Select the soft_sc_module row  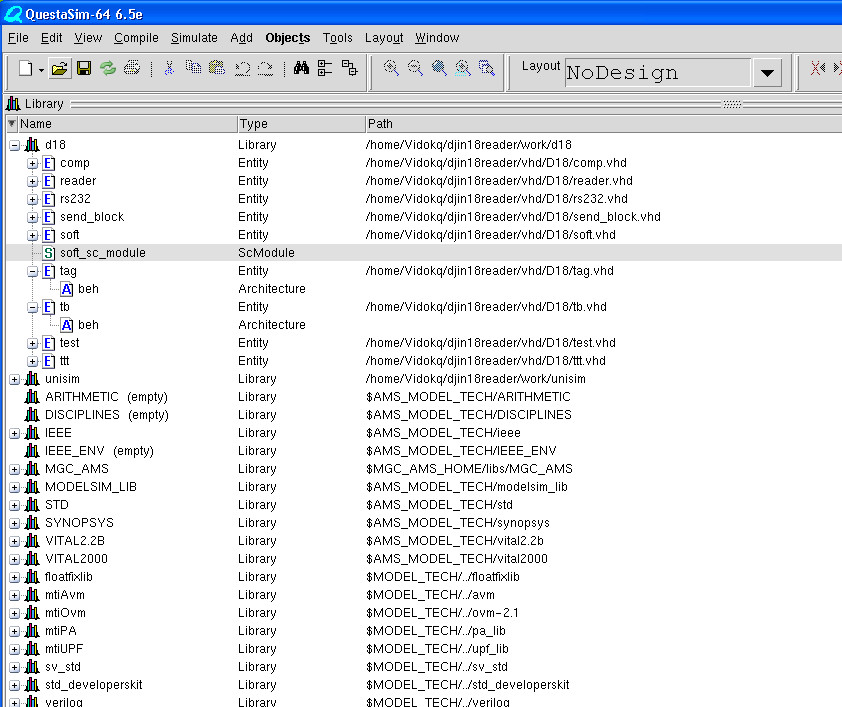(x=424, y=253)
